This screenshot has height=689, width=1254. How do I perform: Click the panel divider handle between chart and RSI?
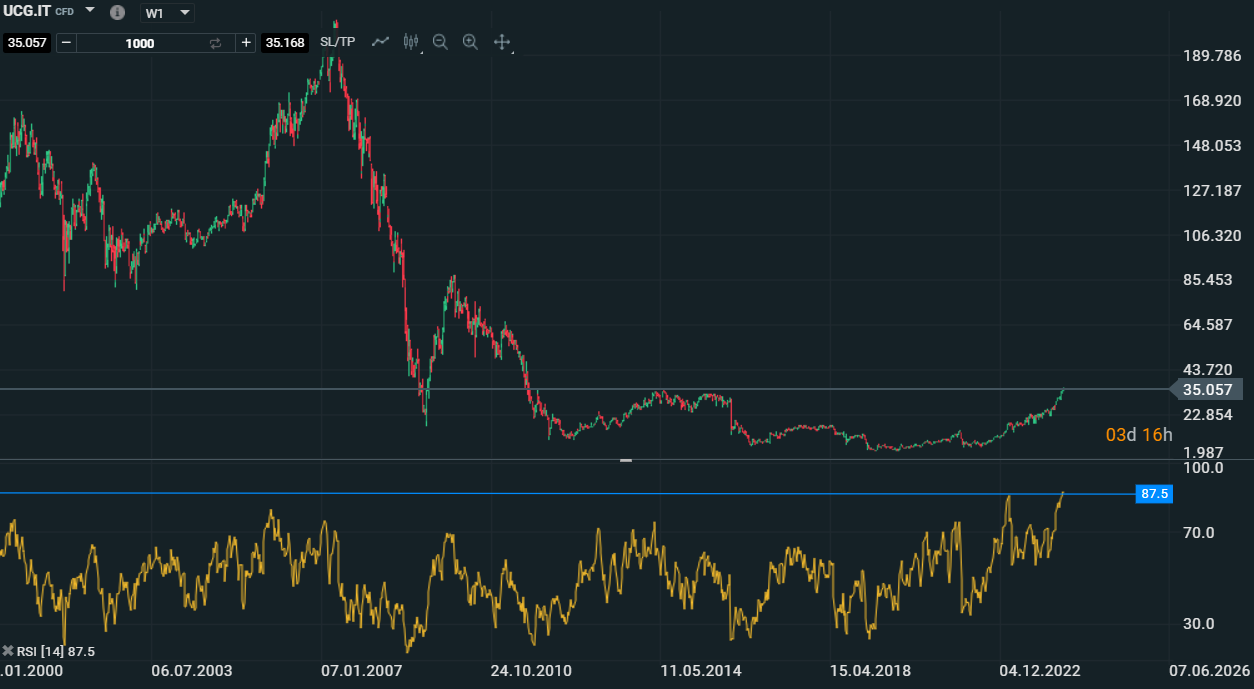point(626,460)
